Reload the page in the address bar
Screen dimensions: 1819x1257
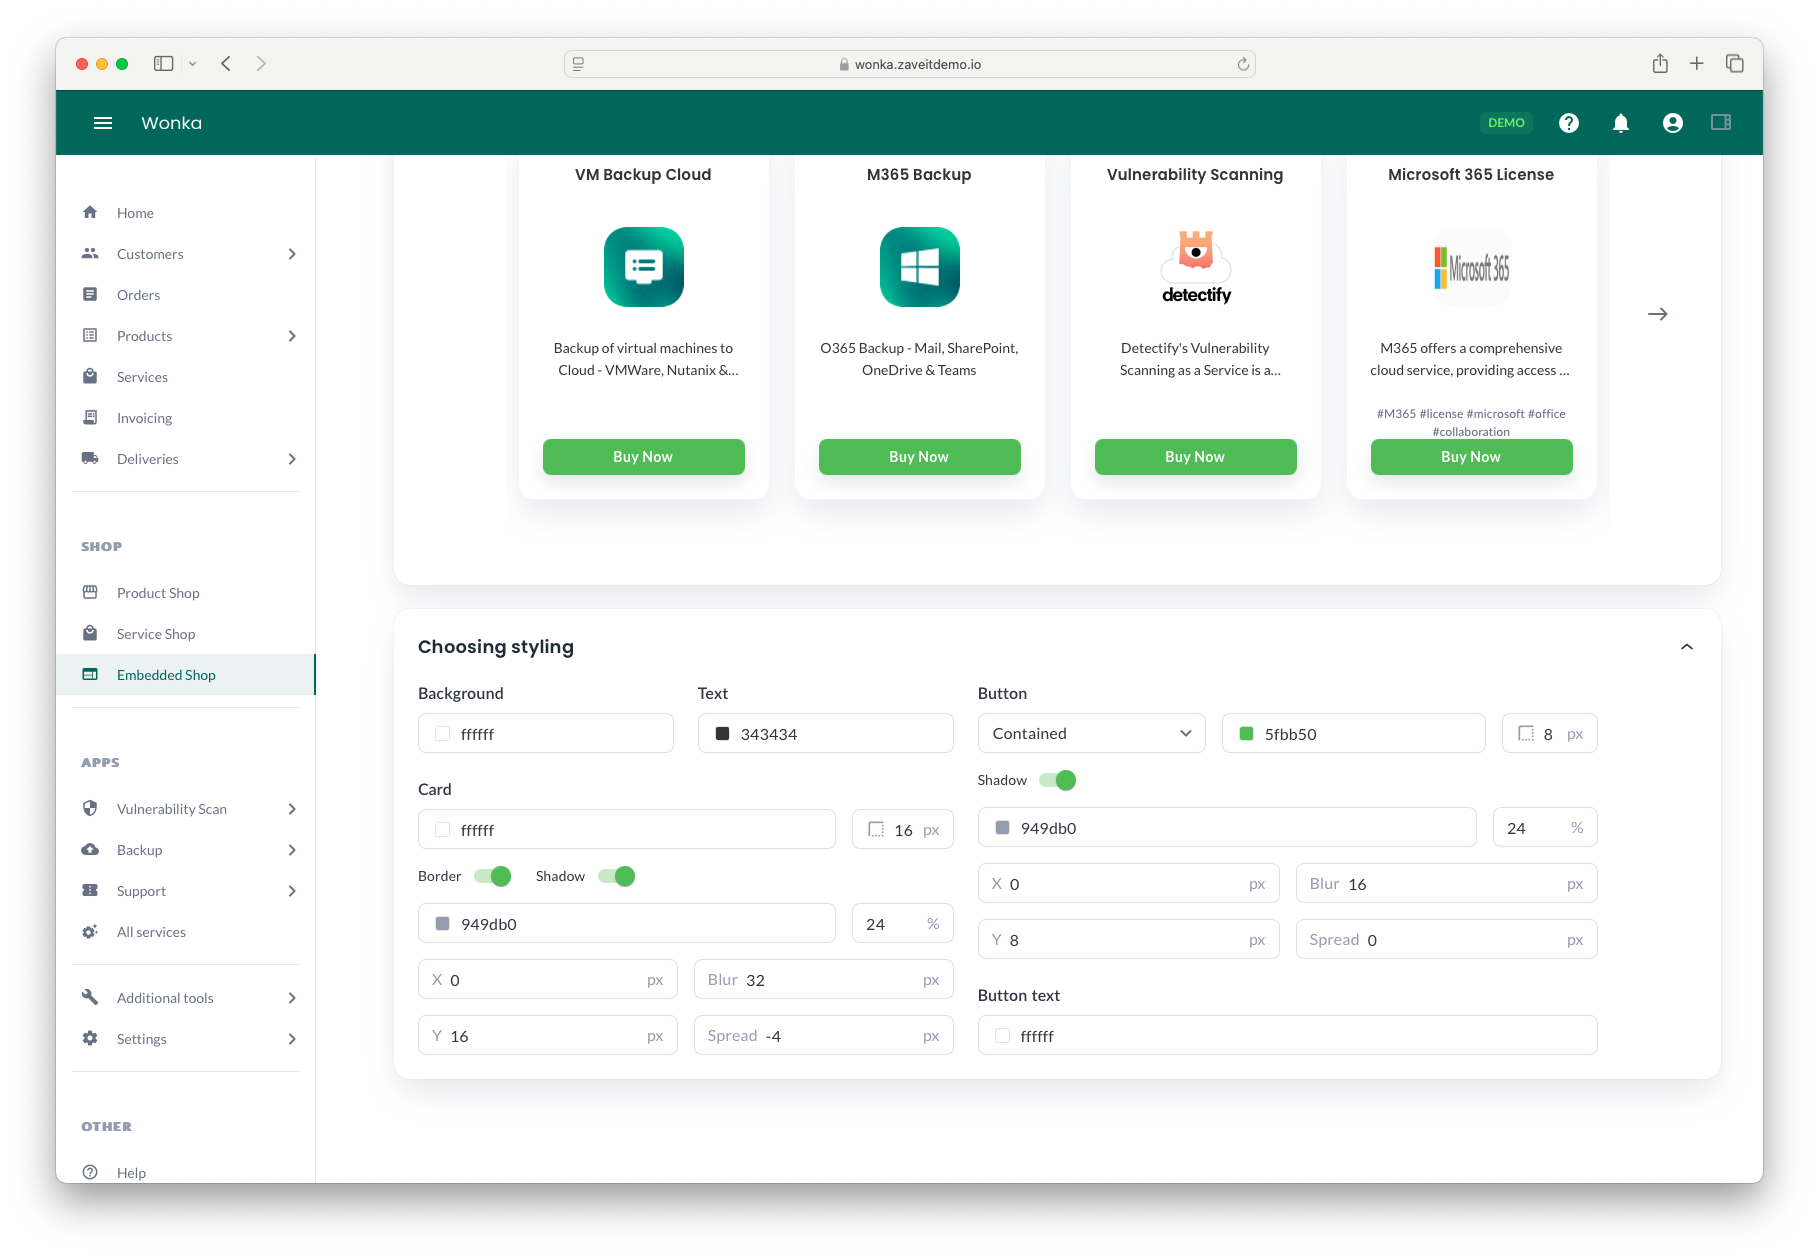tap(1242, 64)
